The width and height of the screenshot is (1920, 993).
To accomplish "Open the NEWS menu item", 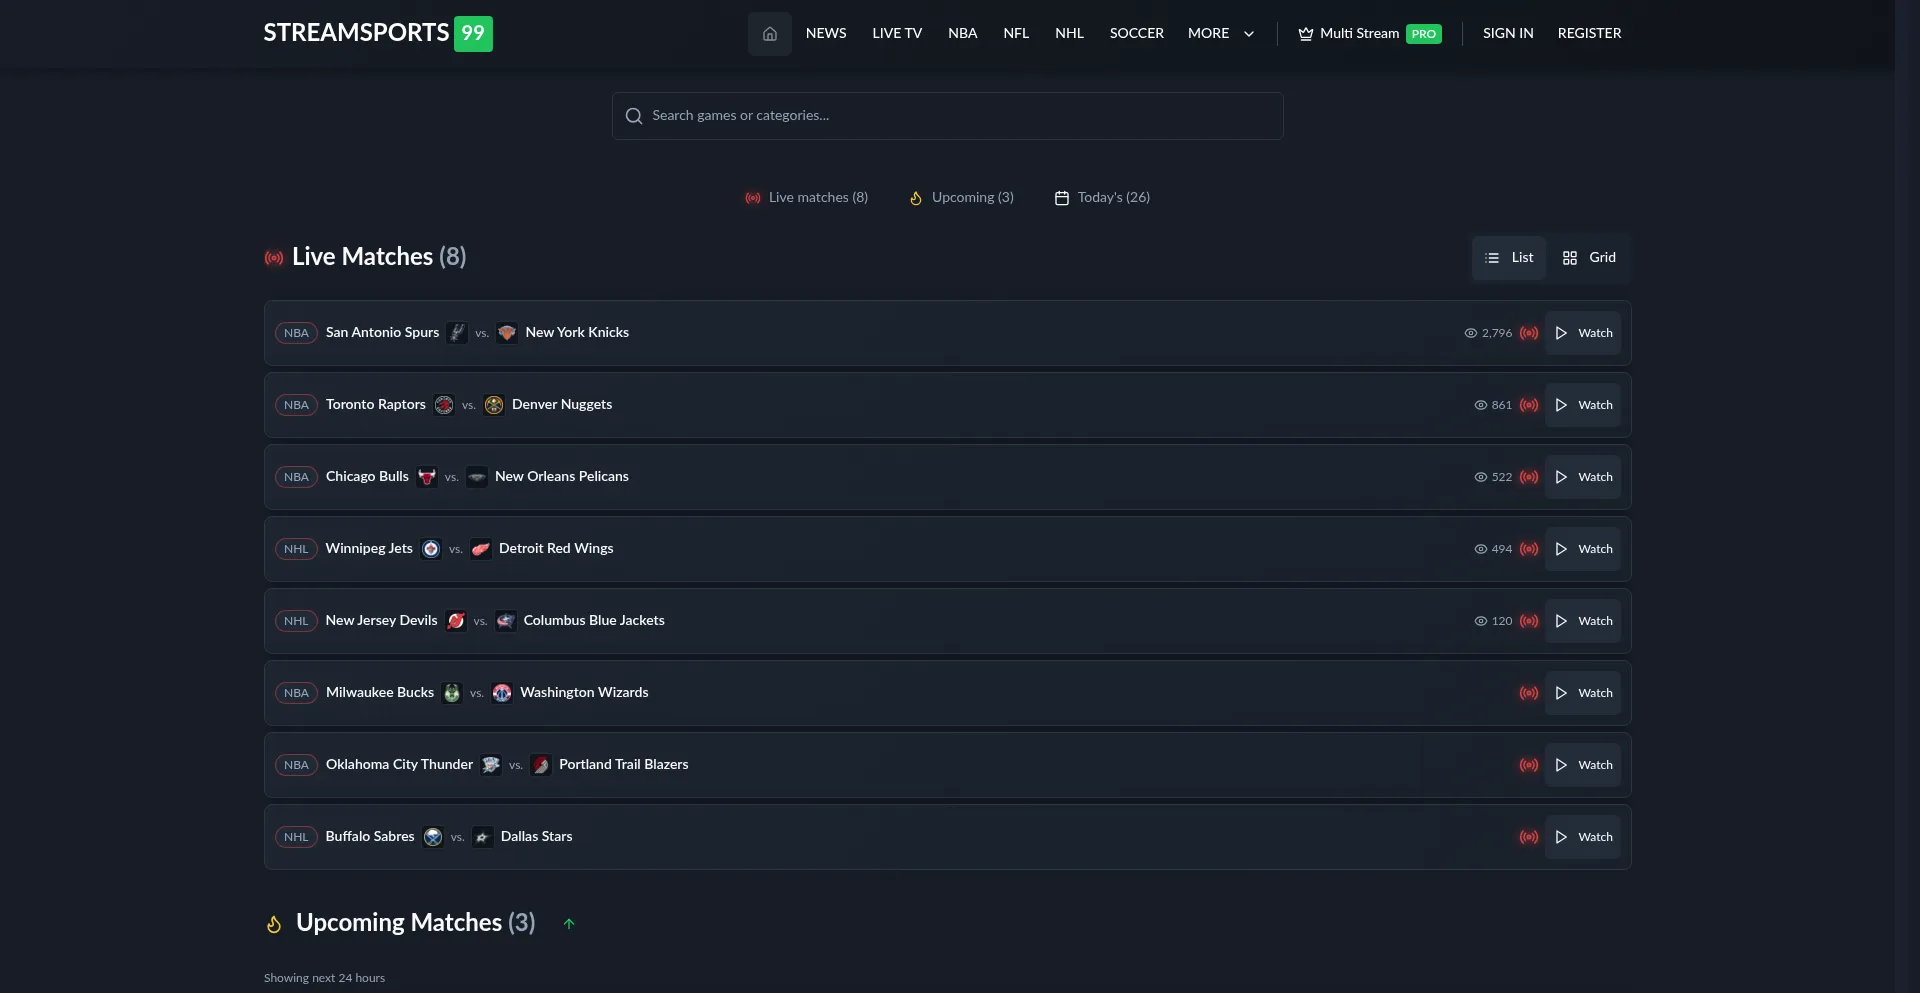I will (x=826, y=34).
